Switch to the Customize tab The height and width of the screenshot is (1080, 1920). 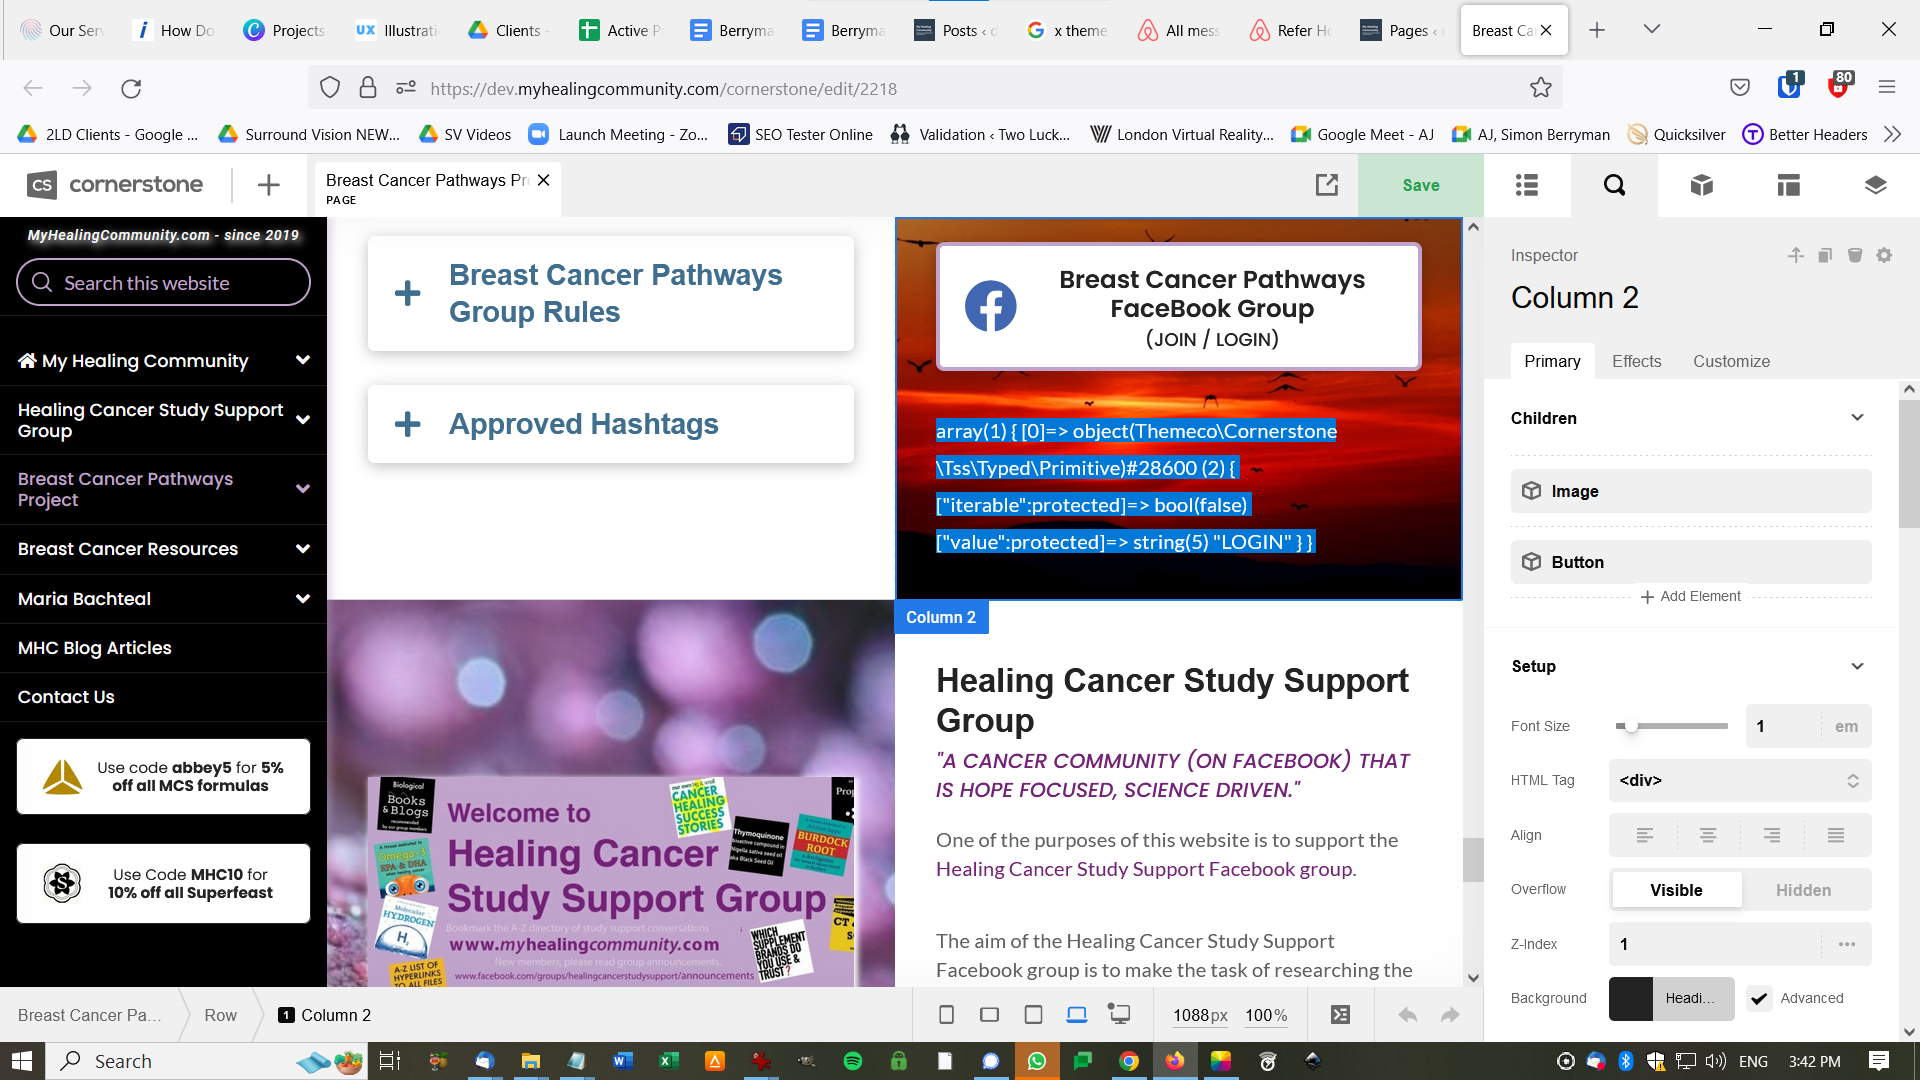point(1731,361)
